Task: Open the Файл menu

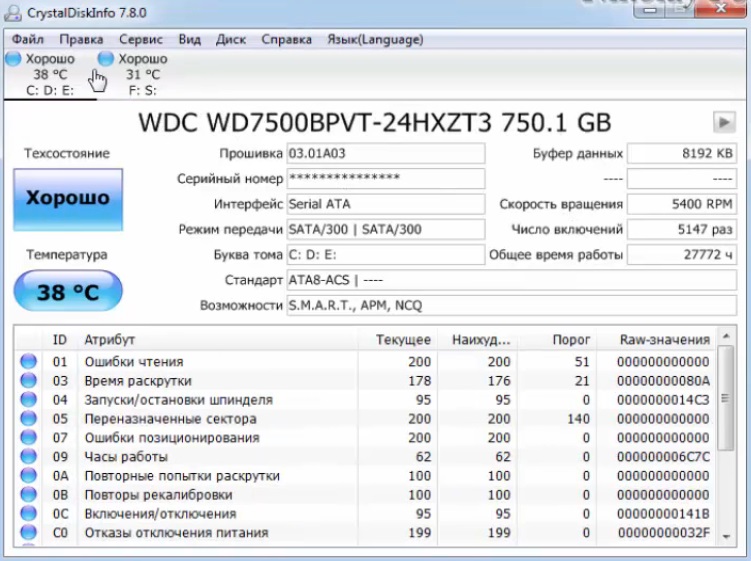Action: (28, 40)
